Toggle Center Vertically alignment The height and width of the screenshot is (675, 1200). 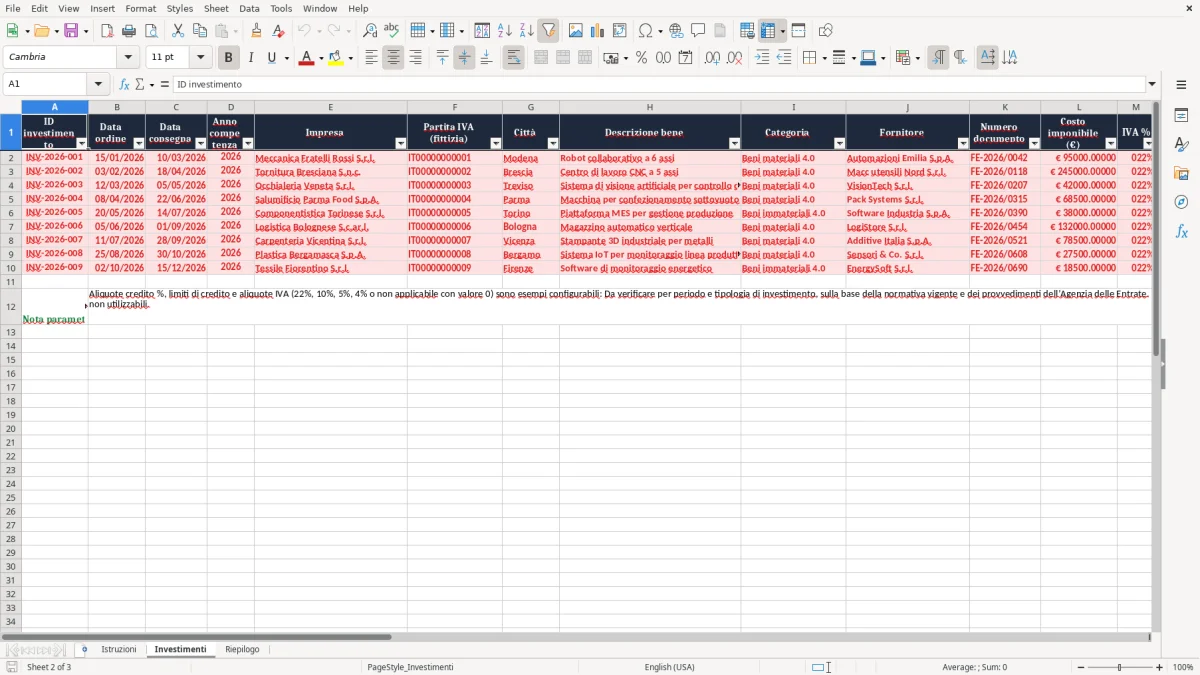(x=465, y=58)
